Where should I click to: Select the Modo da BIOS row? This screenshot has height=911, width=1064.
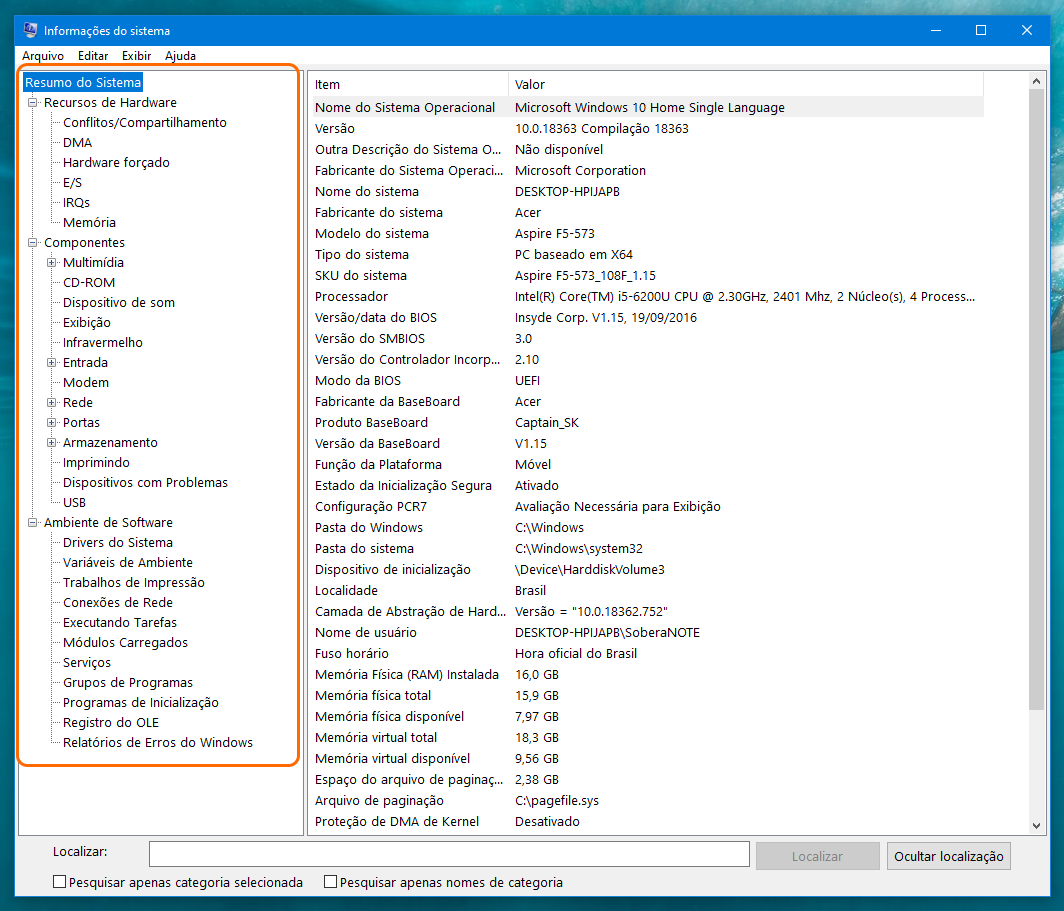[646, 381]
